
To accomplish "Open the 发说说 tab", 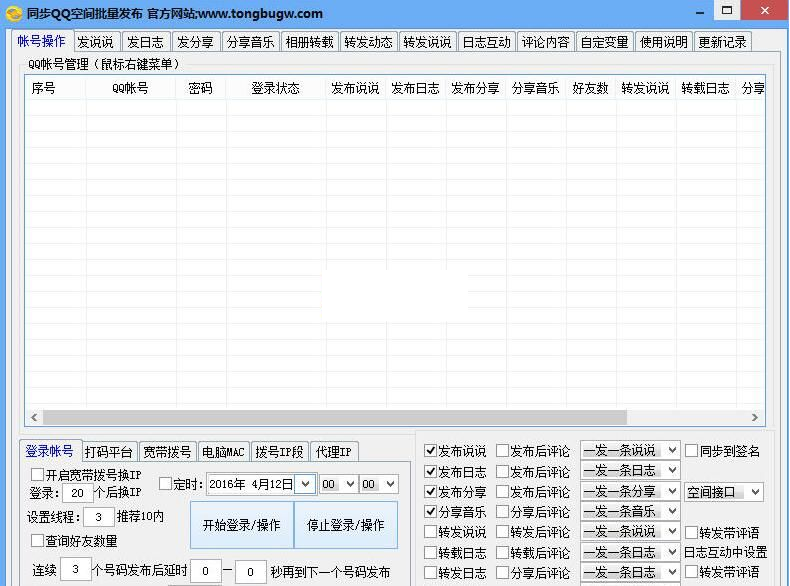I will click(95, 42).
